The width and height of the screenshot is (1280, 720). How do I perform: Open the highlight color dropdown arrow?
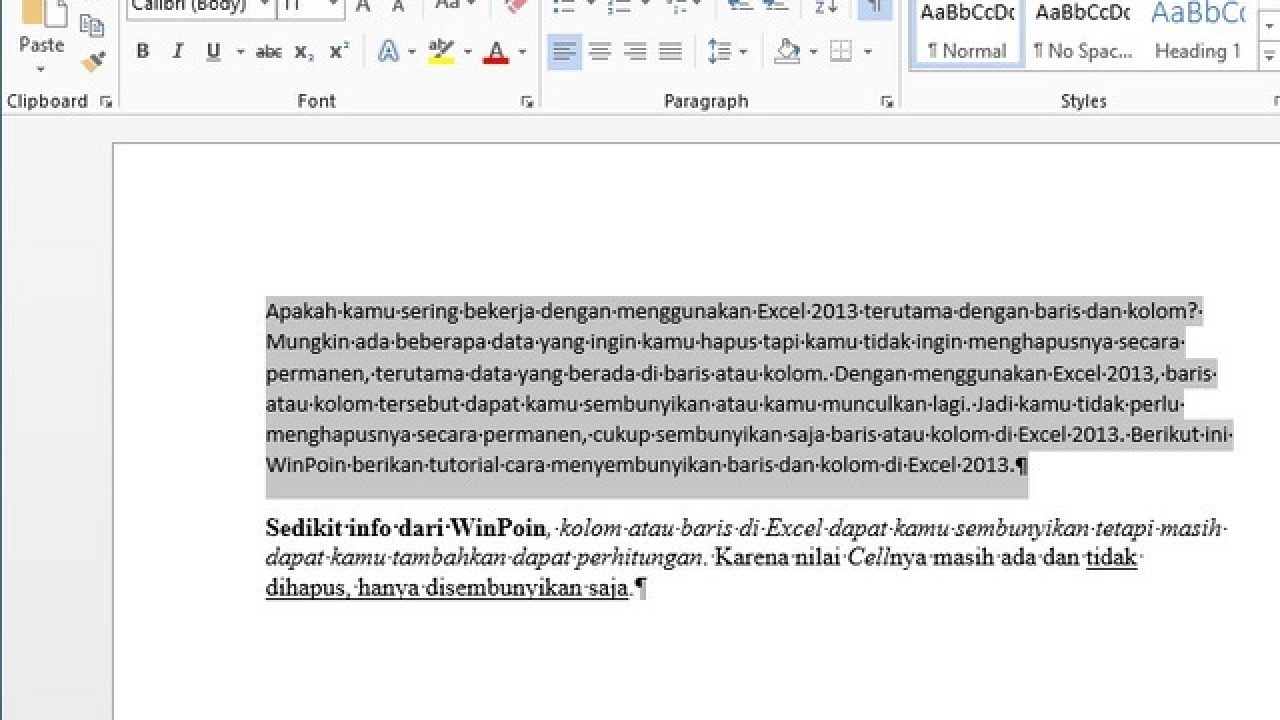click(x=467, y=52)
